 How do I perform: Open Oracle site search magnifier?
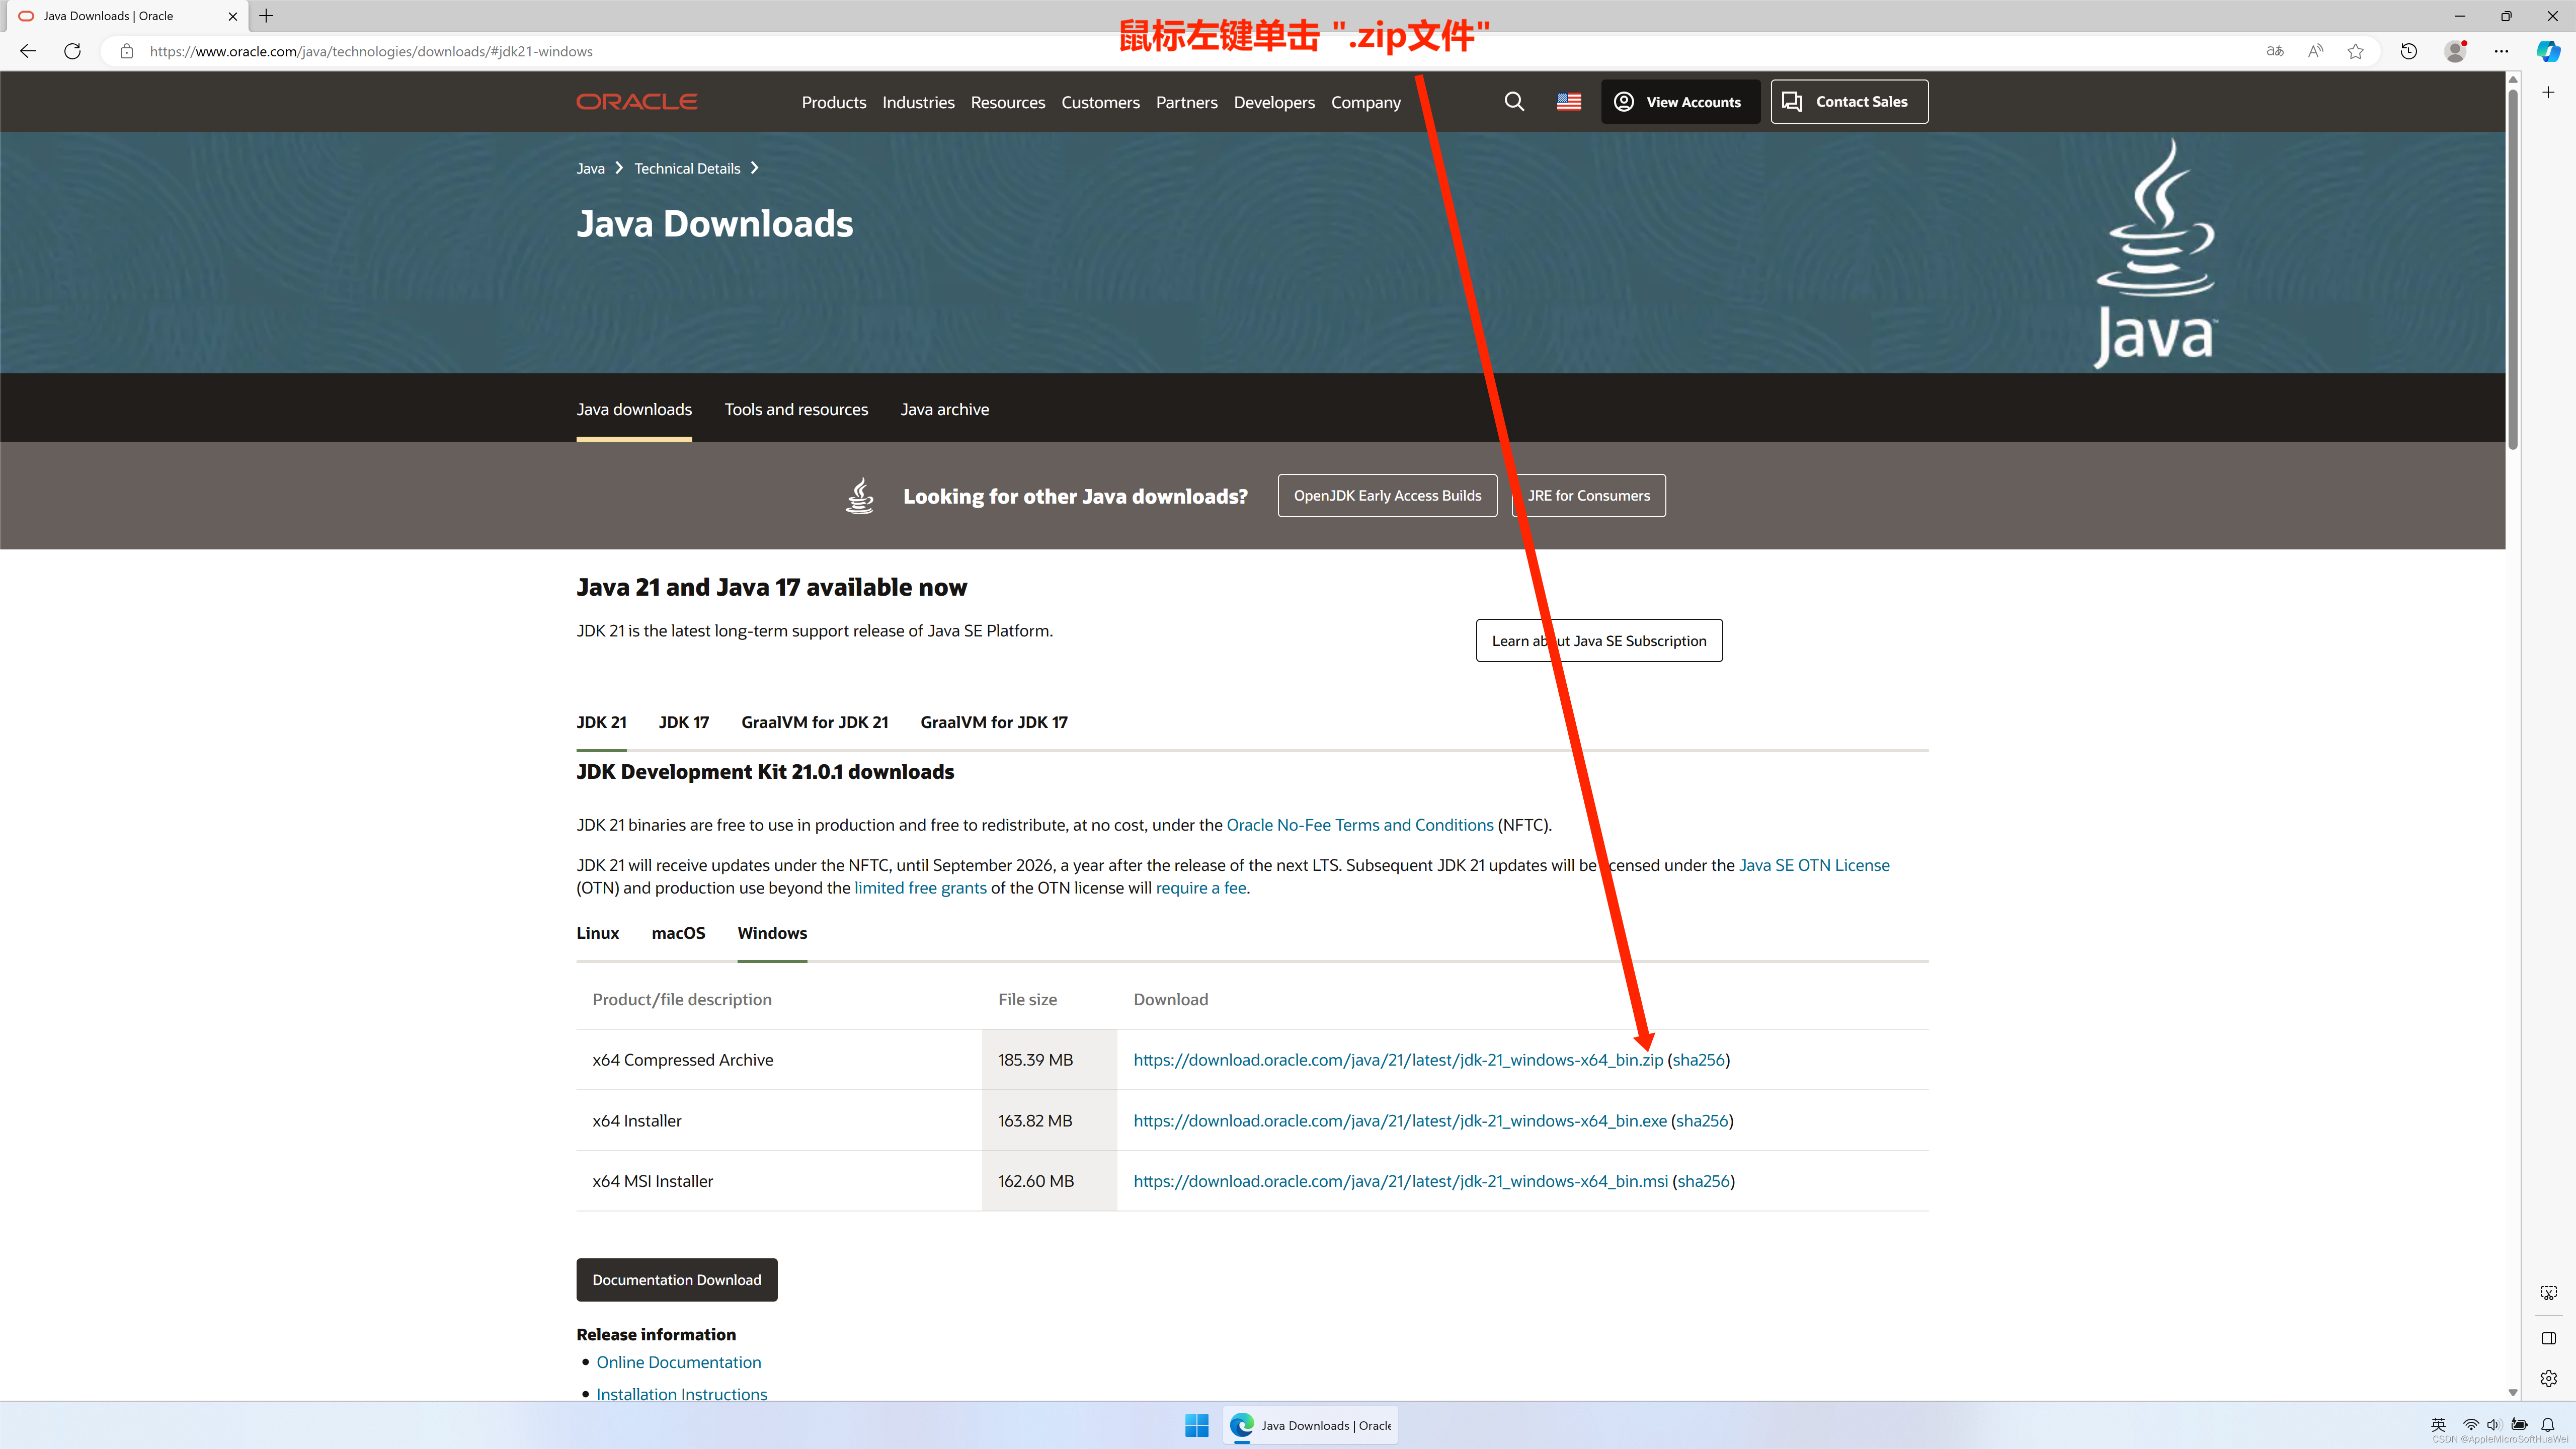(x=1514, y=102)
